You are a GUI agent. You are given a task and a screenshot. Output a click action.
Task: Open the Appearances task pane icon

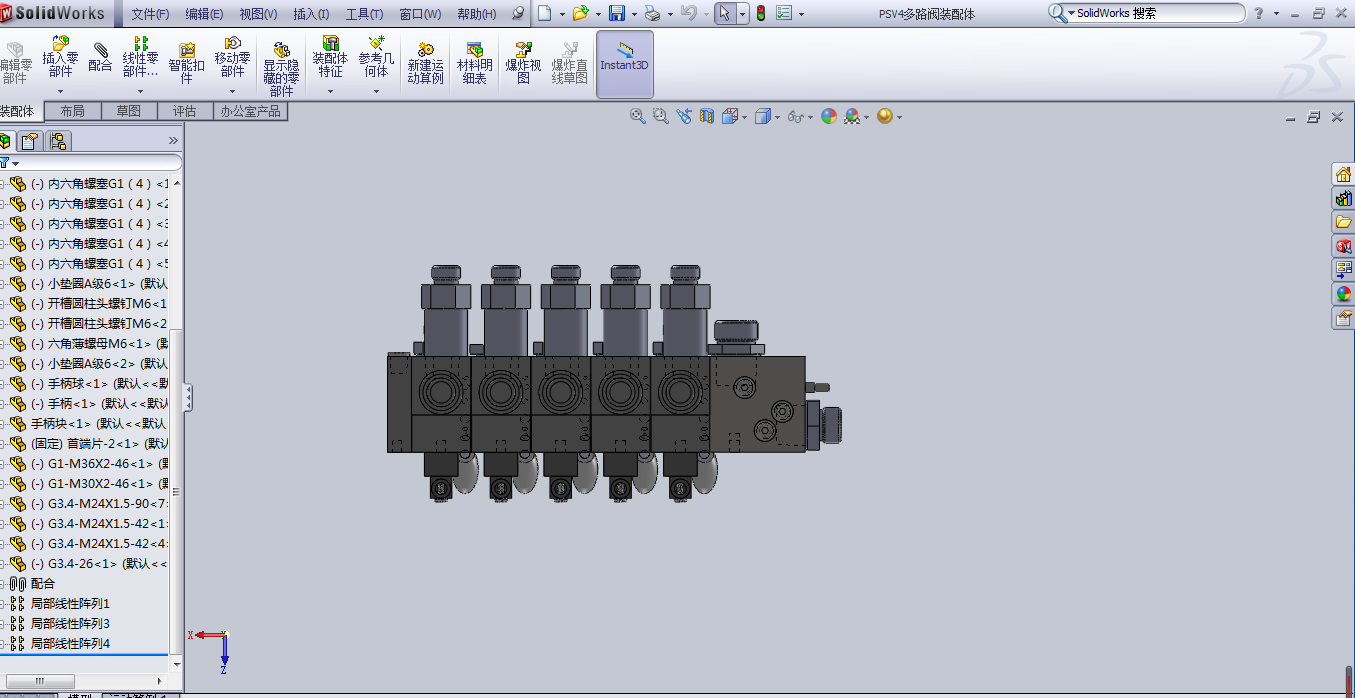click(x=1343, y=294)
